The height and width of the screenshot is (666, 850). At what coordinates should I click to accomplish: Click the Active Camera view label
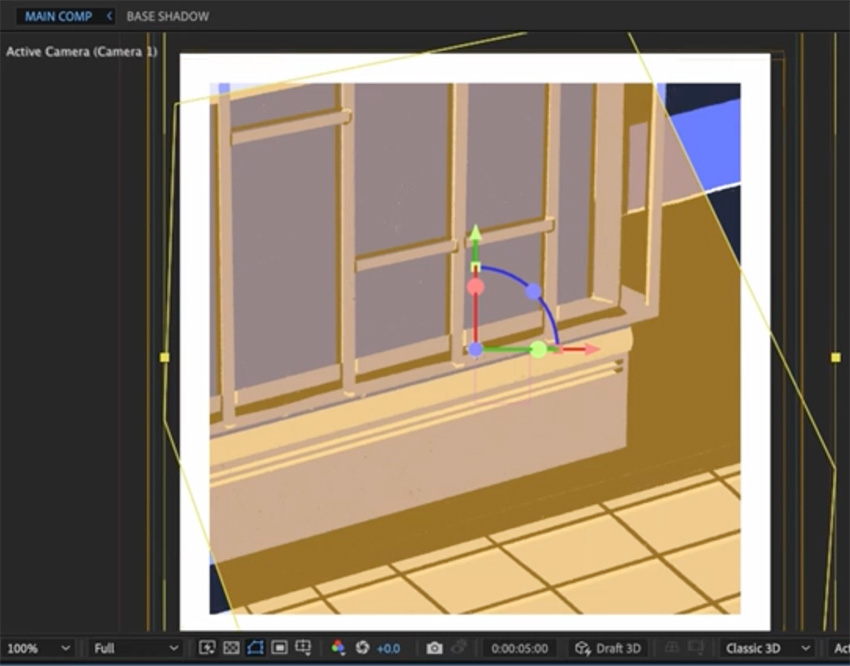(x=80, y=51)
